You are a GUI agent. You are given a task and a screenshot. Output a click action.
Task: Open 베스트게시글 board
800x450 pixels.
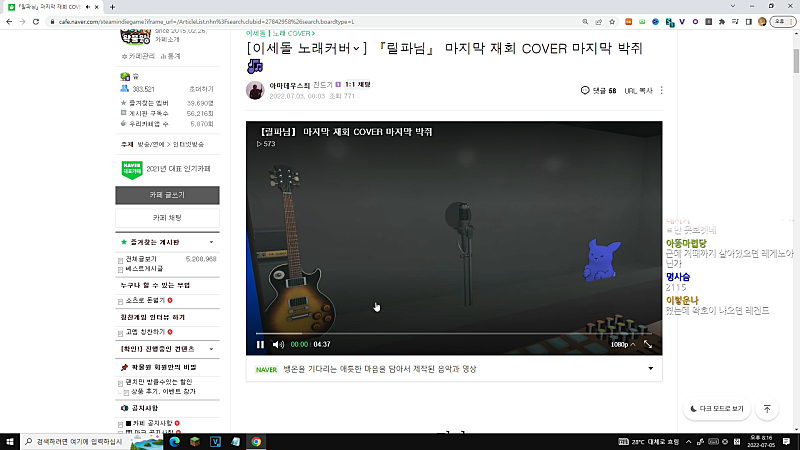pos(144,268)
